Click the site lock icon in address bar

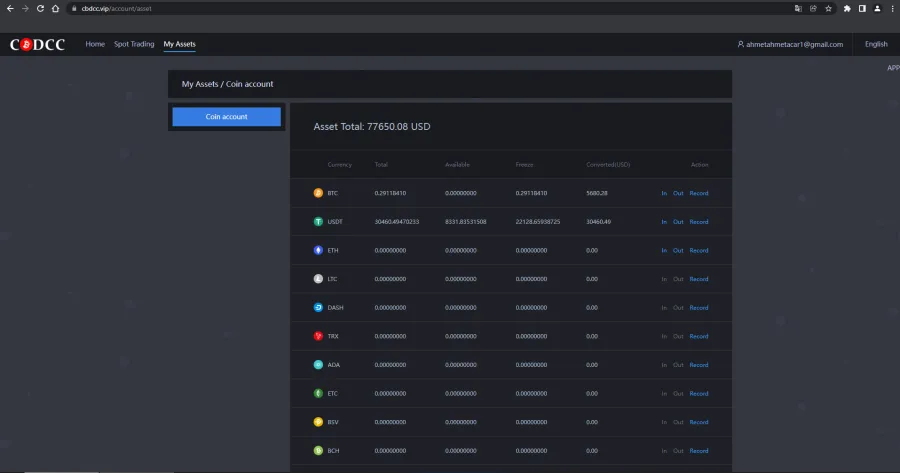click(x=74, y=9)
